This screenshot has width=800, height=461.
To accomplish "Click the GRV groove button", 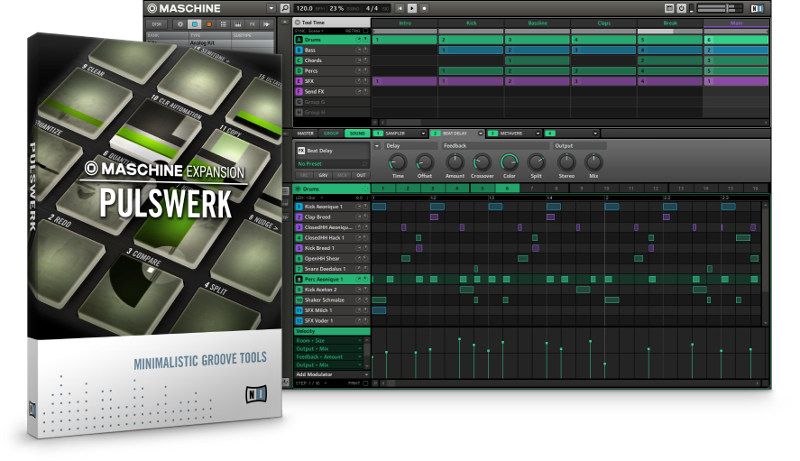I will (323, 175).
